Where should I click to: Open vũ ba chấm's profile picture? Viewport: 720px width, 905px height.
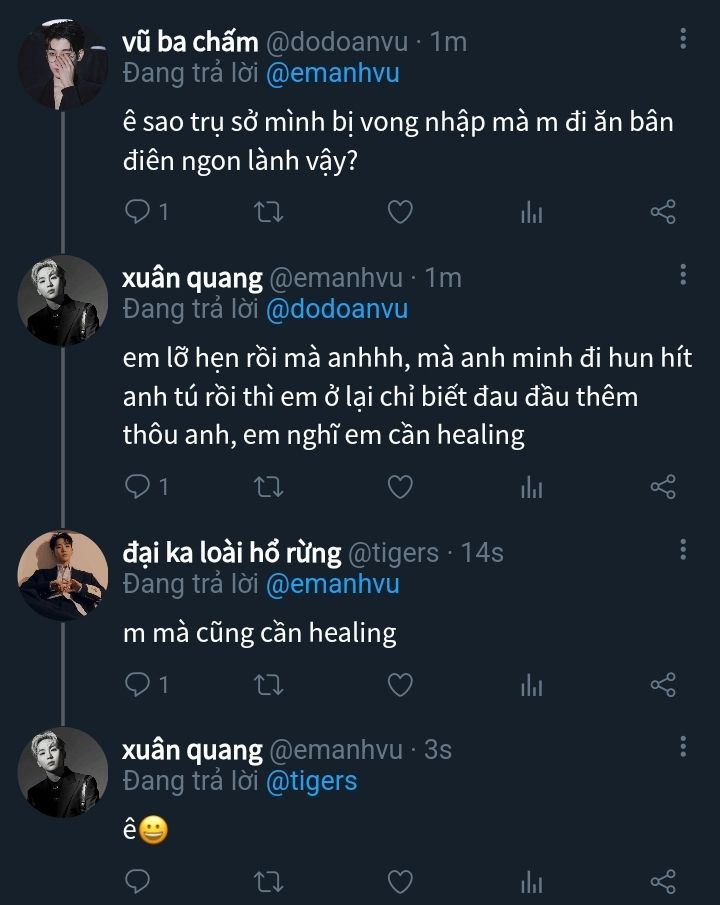pos(62,64)
